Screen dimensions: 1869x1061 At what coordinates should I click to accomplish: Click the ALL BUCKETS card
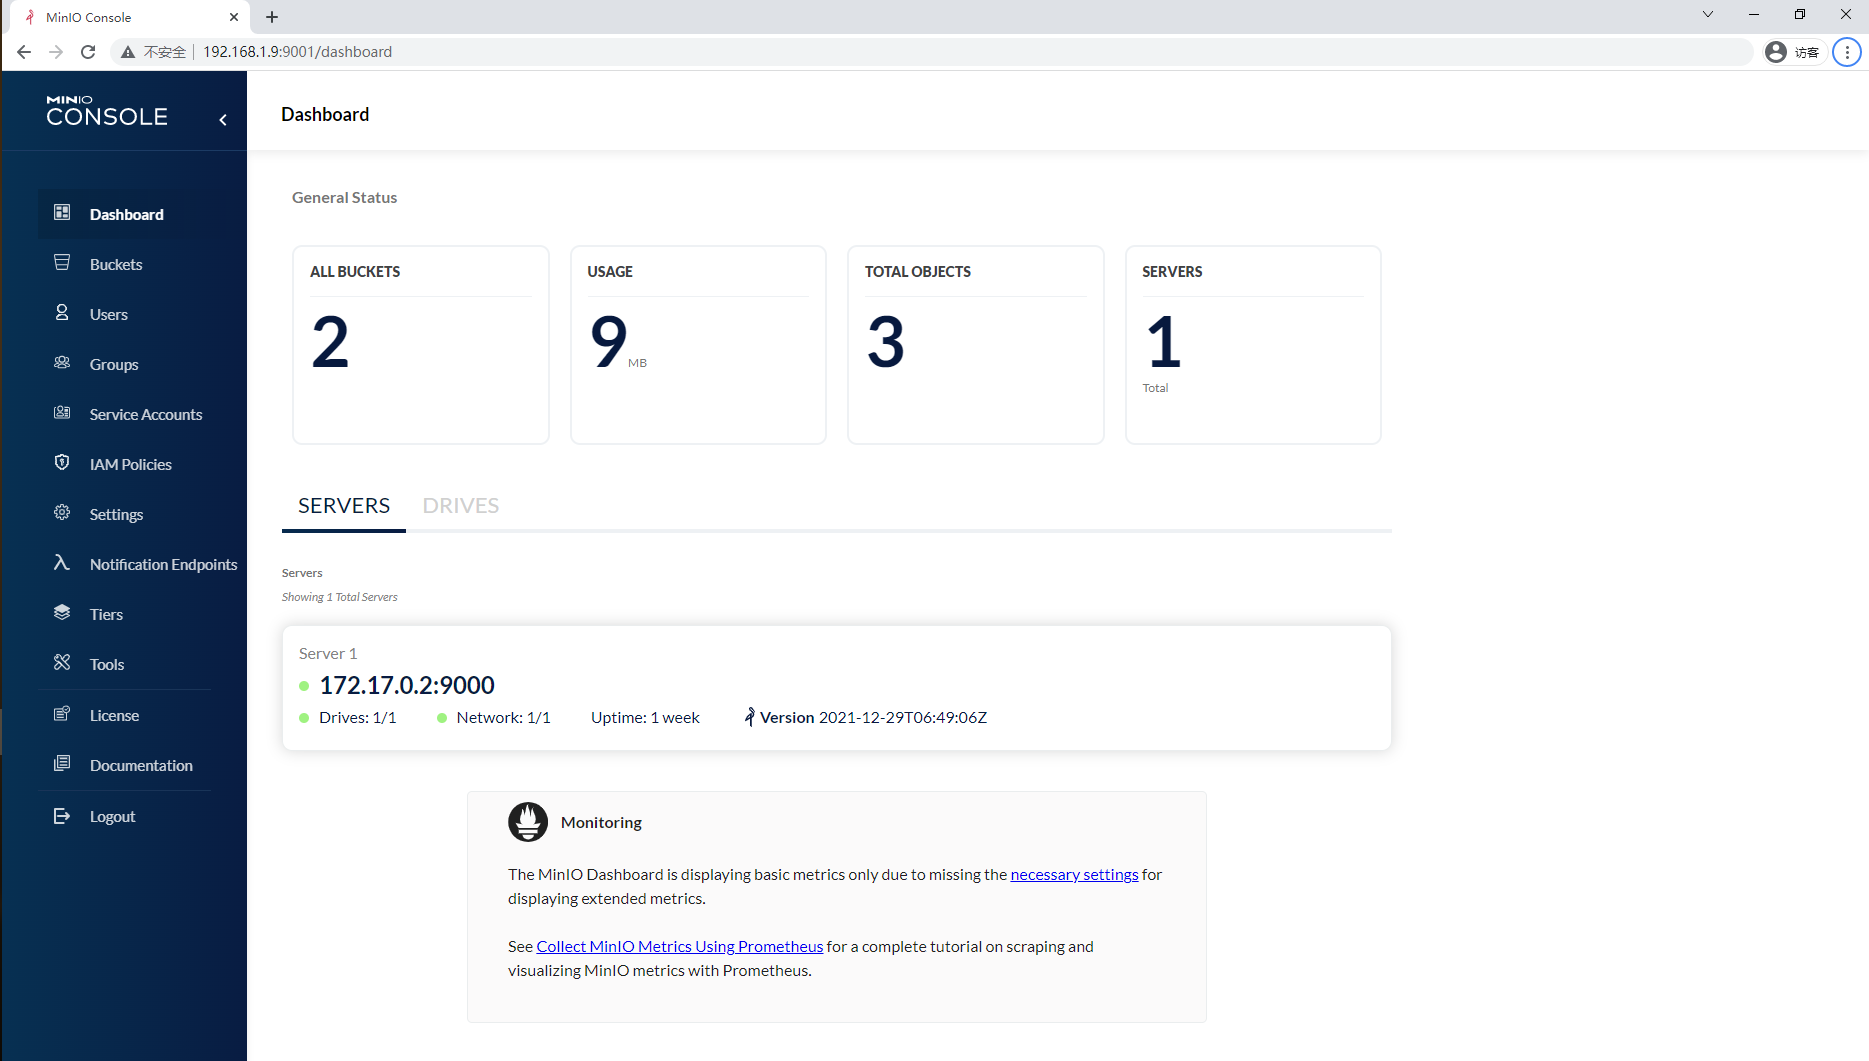pyautogui.click(x=420, y=344)
